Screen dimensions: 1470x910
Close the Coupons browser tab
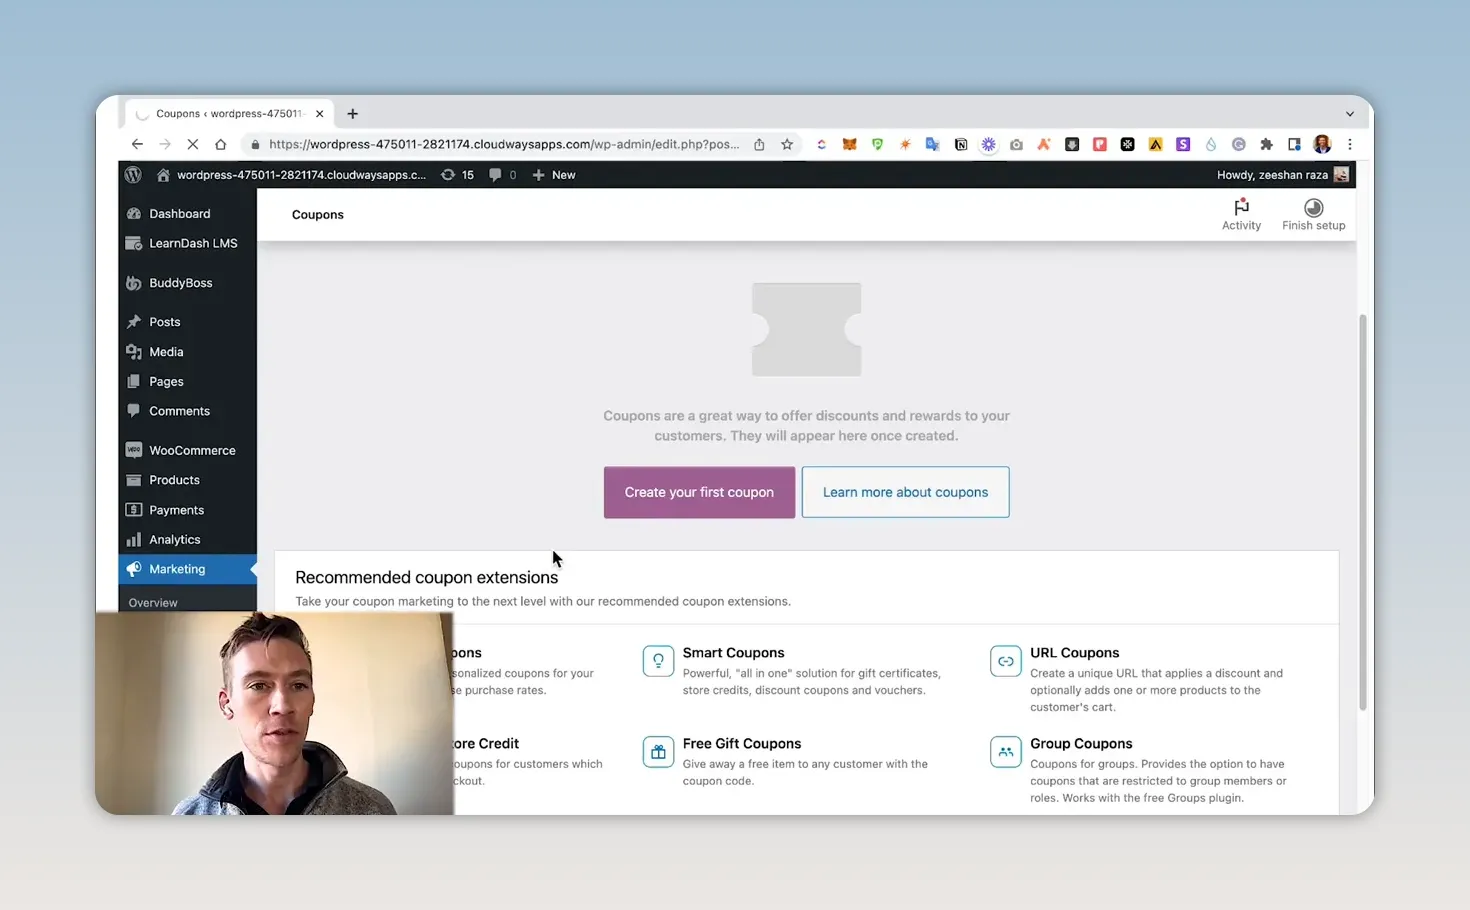[x=319, y=114]
